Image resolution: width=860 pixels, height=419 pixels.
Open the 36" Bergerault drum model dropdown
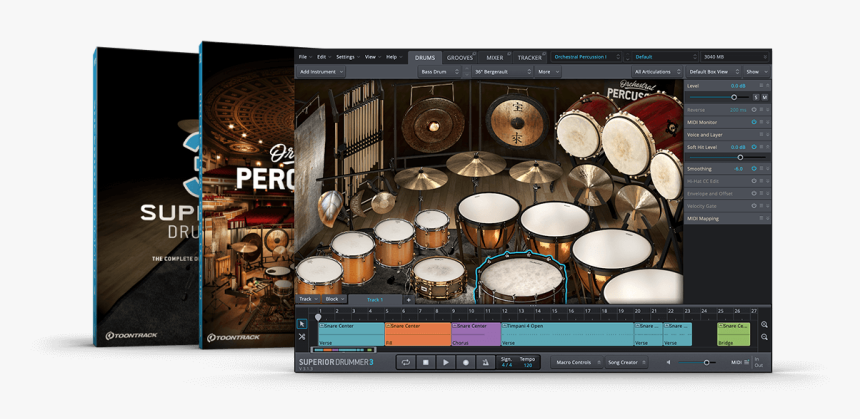click(502, 72)
